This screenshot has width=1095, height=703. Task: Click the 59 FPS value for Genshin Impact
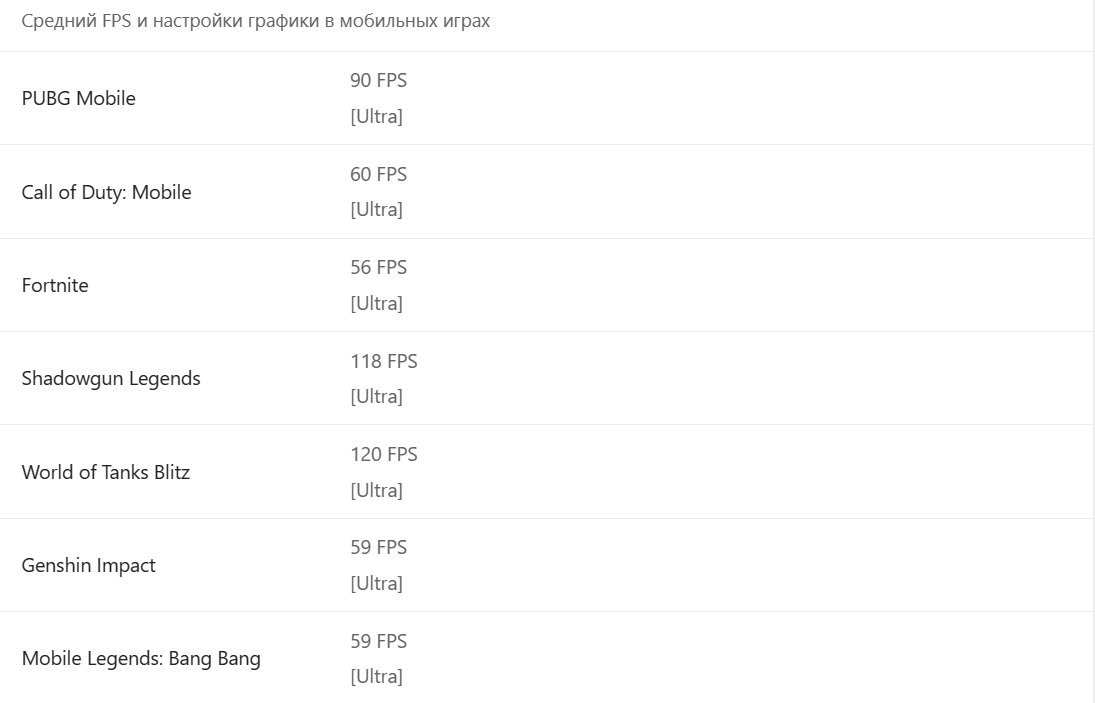379,547
